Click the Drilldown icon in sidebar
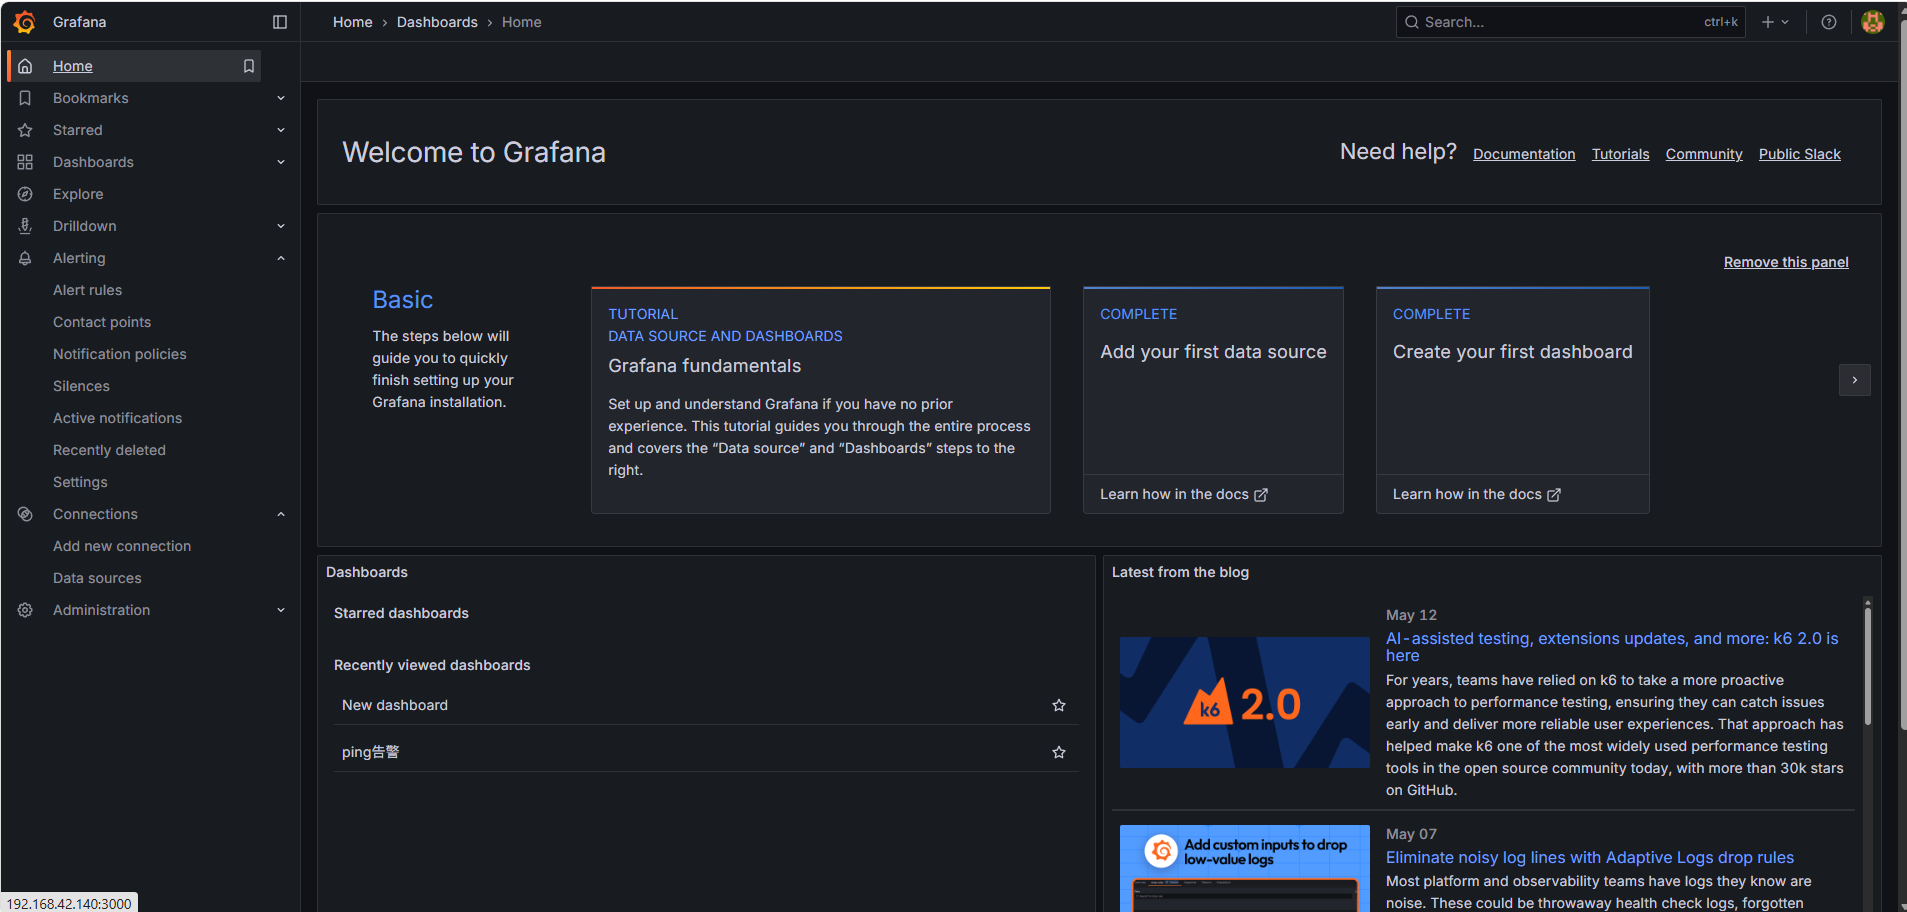The height and width of the screenshot is (912, 1907). [25, 226]
